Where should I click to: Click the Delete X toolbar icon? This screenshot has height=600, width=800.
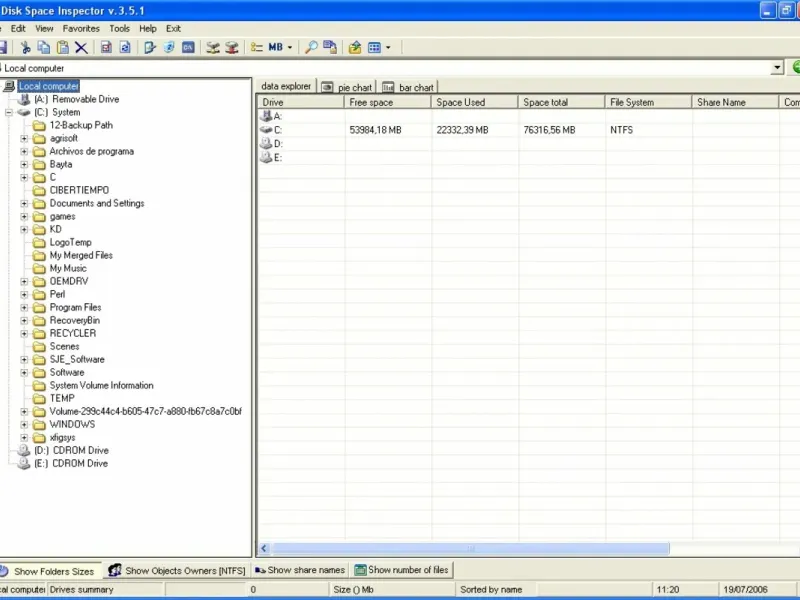[81, 47]
